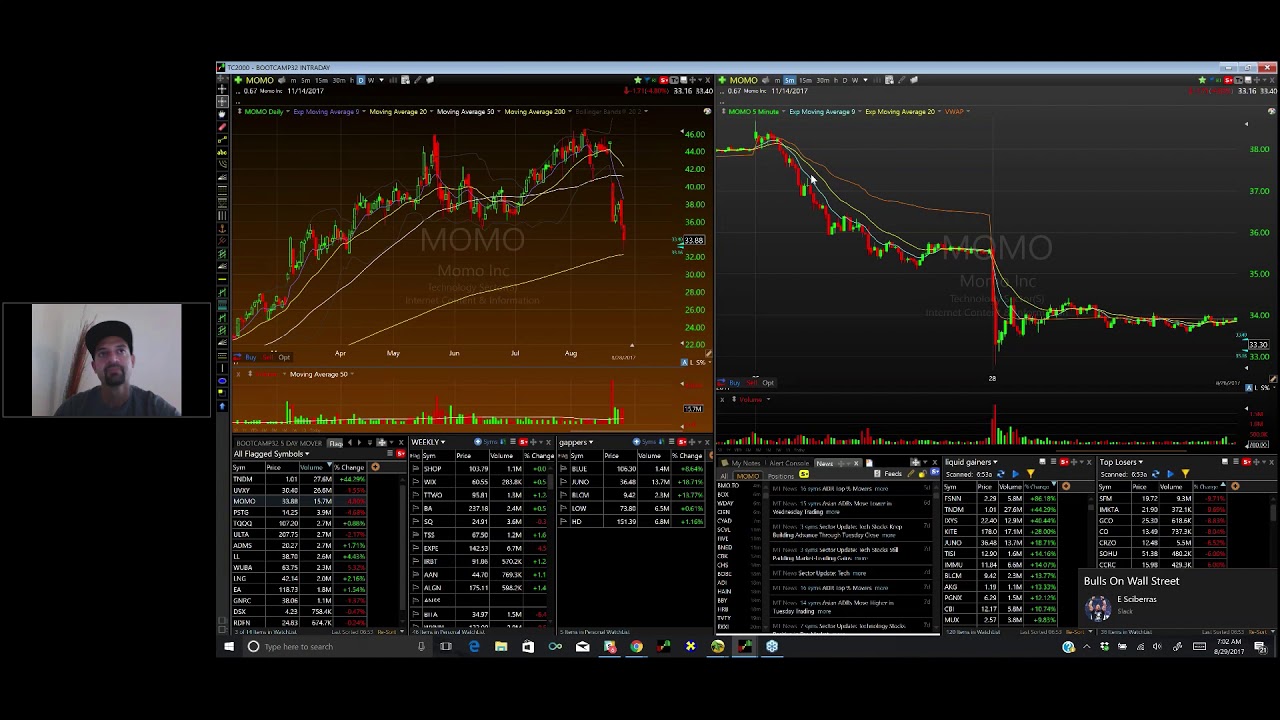
Task: Click the red S share icon in WEEKLY panel
Action: point(524,442)
